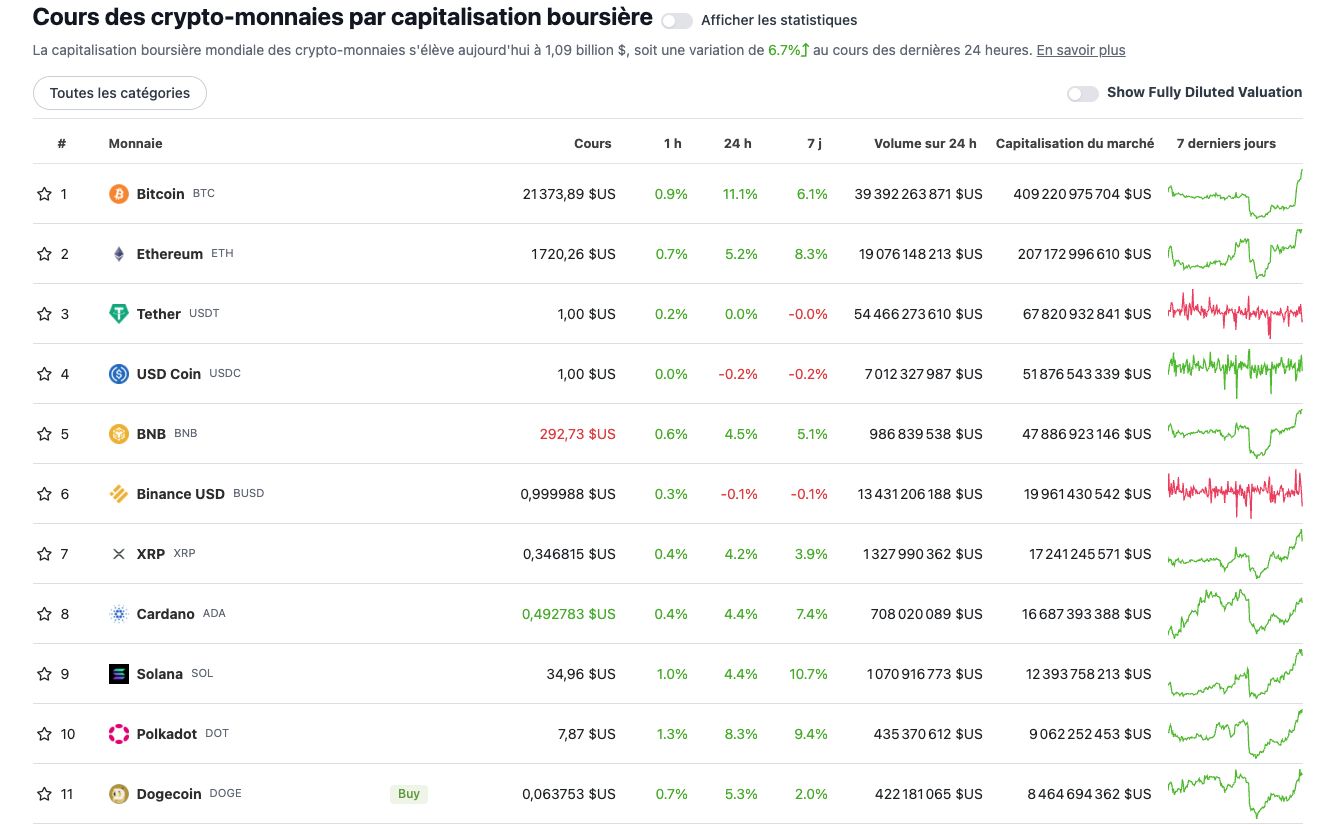Toggle the Afficher les statistiques switch
This screenshot has height=825, width=1323.
click(677, 21)
